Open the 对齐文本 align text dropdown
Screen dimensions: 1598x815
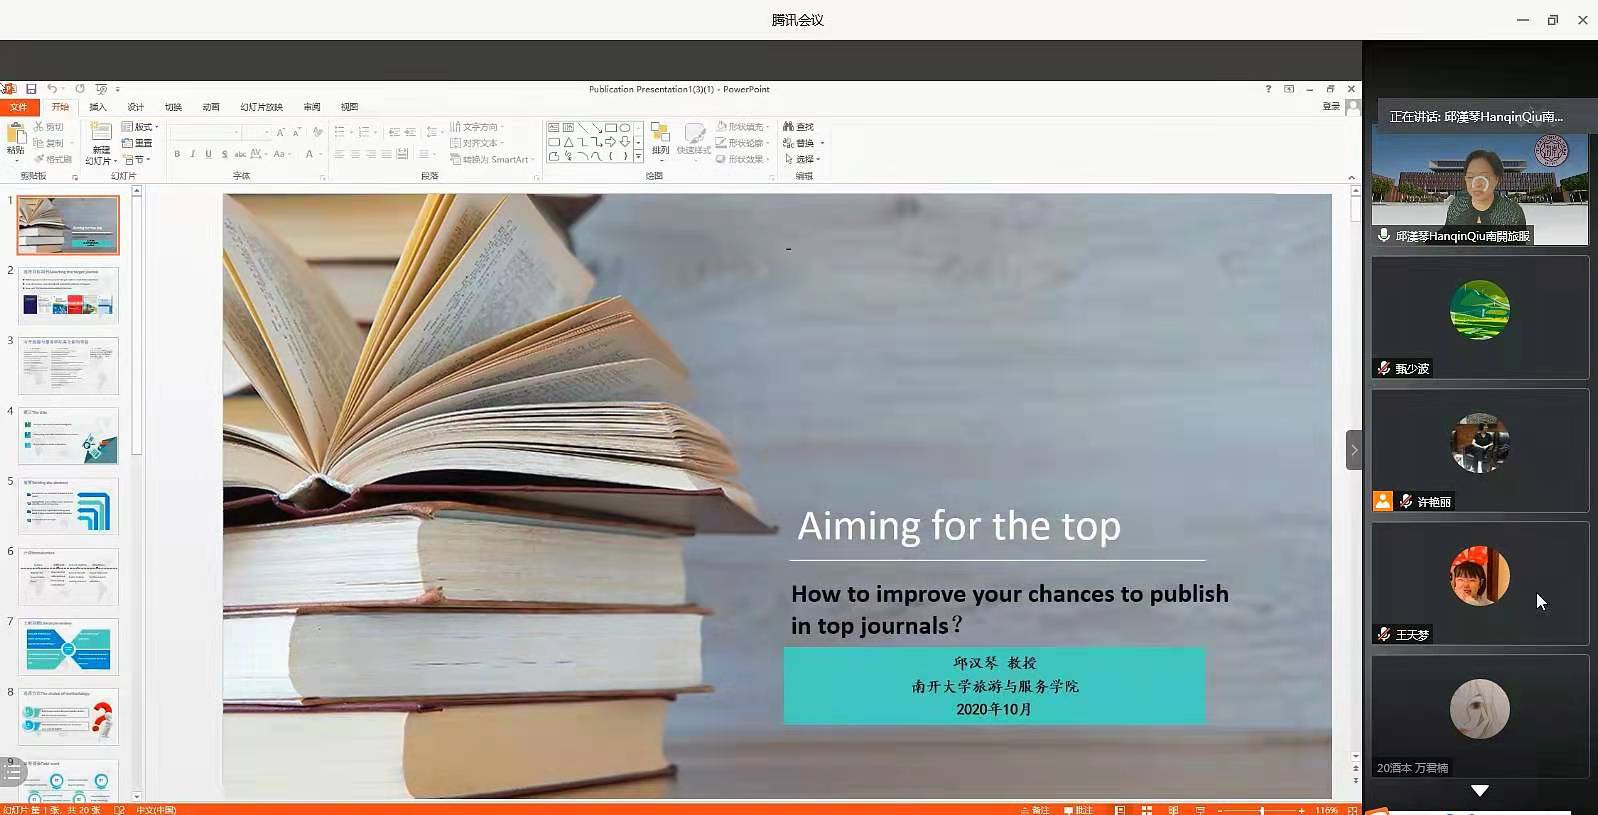pyautogui.click(x=477, y=143)
